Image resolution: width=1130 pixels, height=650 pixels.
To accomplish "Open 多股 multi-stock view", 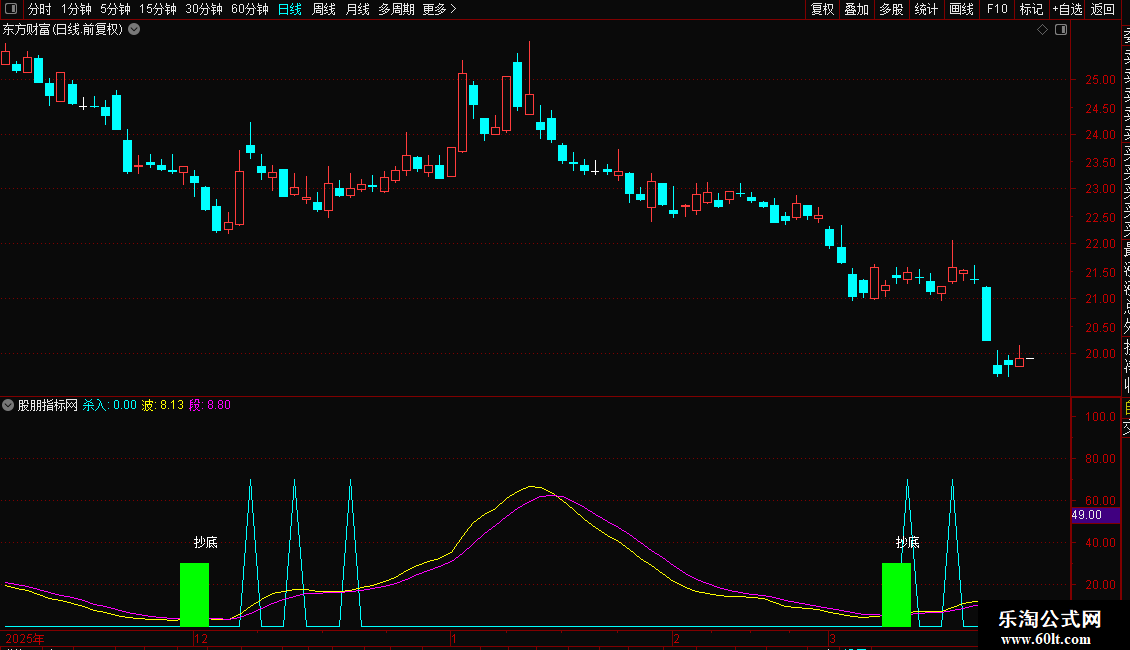I will [x=891, y=9].
